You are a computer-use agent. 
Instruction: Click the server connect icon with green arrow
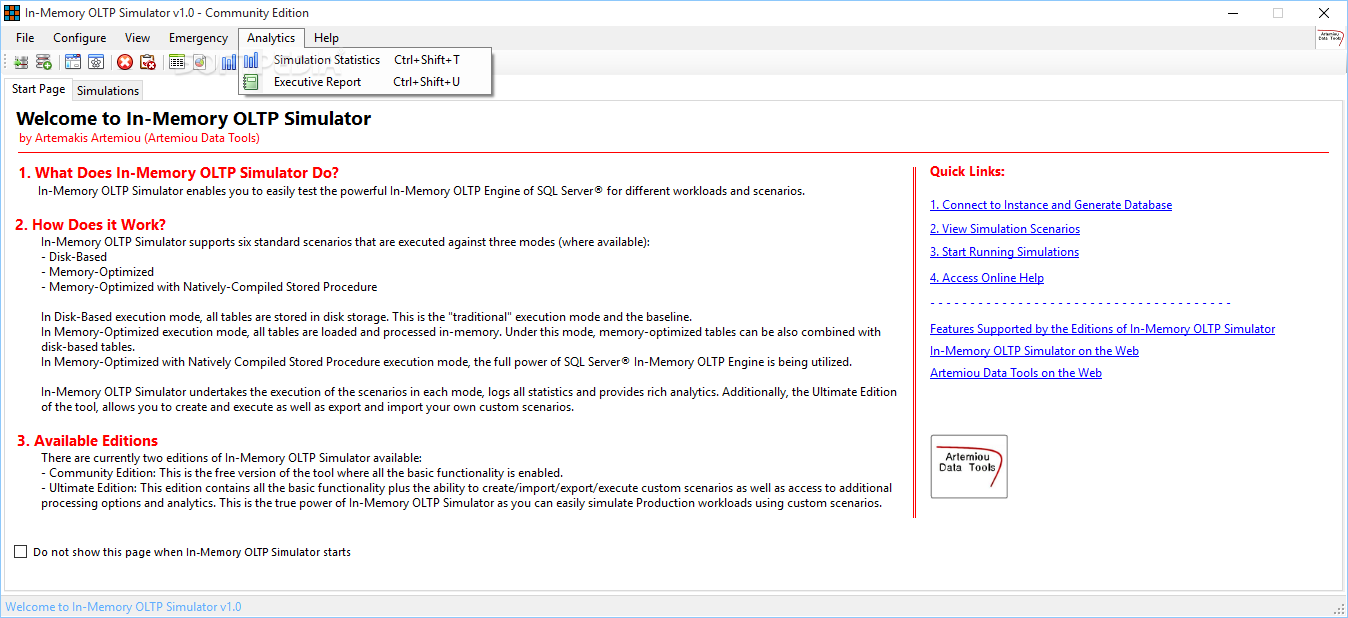coord(21,62)
